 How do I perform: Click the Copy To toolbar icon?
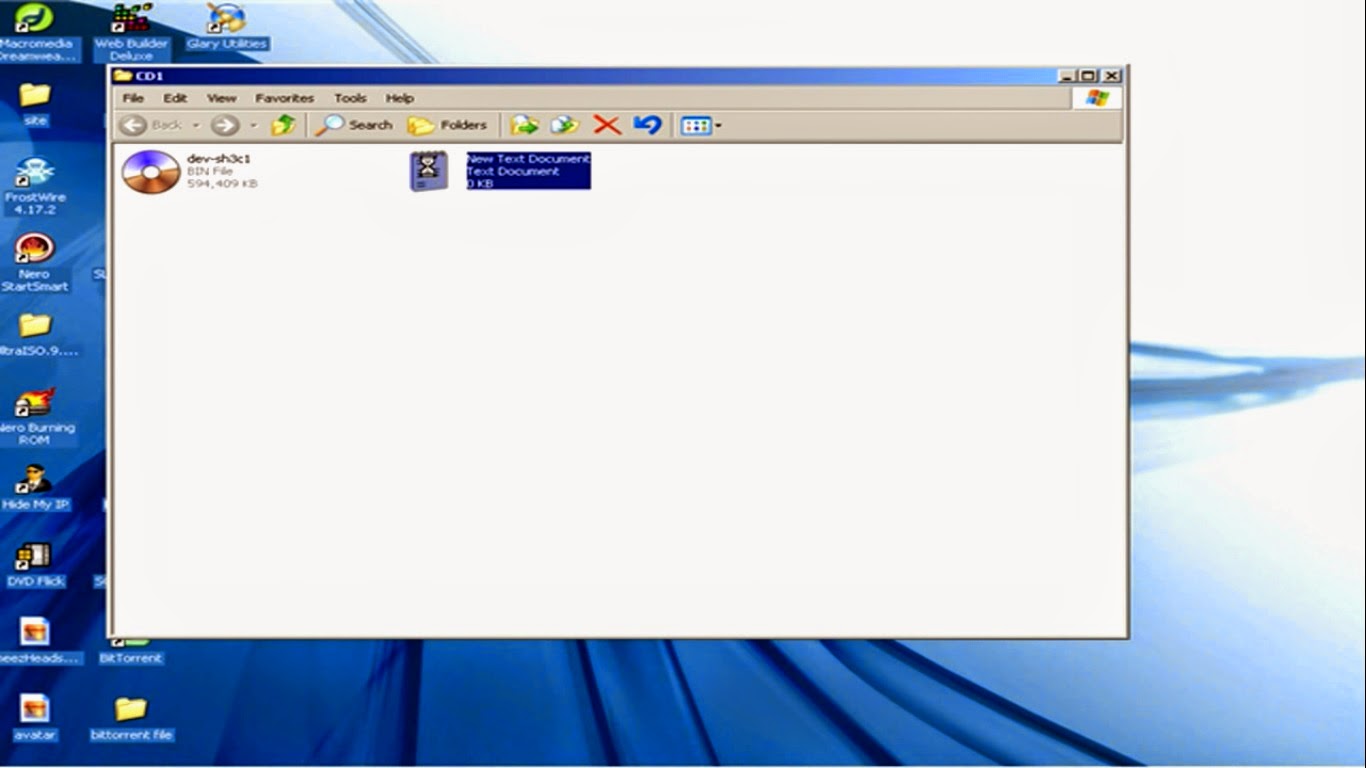point(565,125)
